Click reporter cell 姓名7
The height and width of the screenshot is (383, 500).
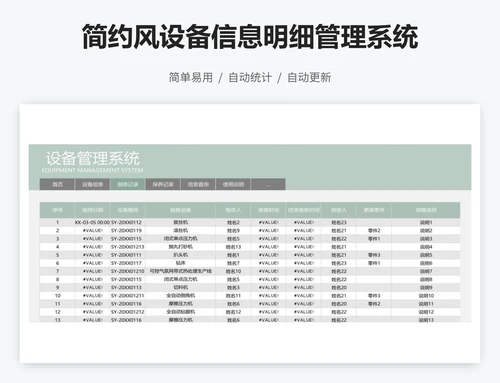233,263
